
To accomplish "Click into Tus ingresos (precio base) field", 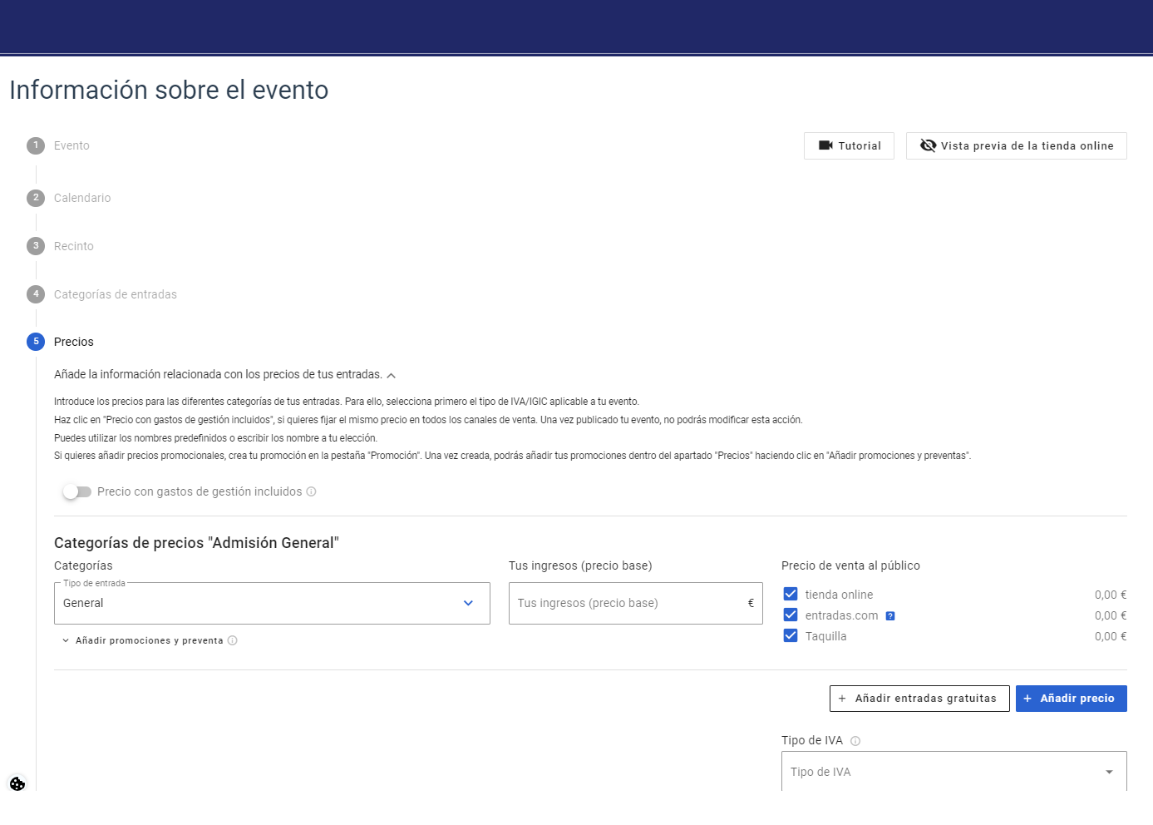I will 626,603.
